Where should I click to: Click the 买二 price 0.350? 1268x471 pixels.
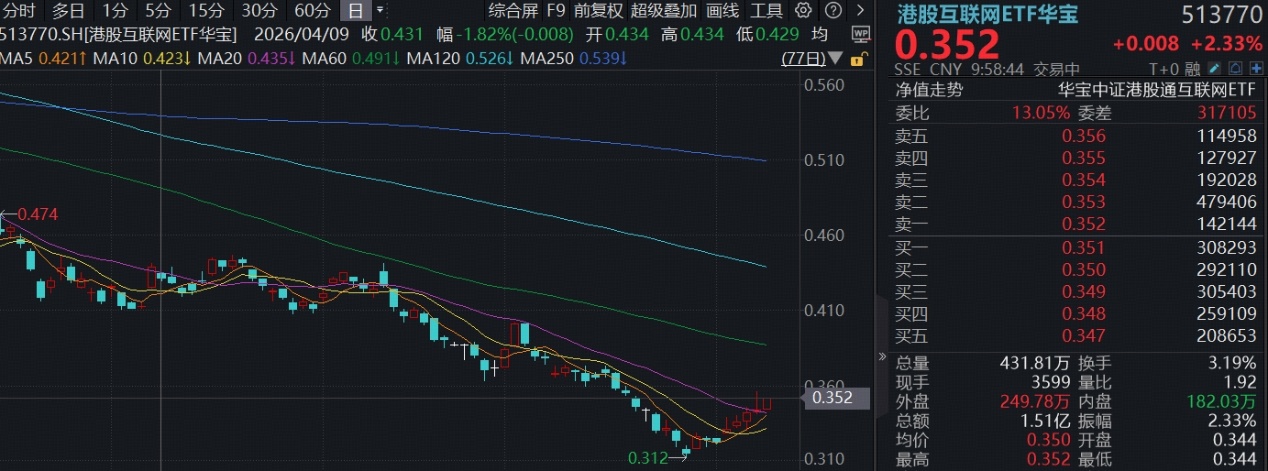click(x=1084, y=270)
